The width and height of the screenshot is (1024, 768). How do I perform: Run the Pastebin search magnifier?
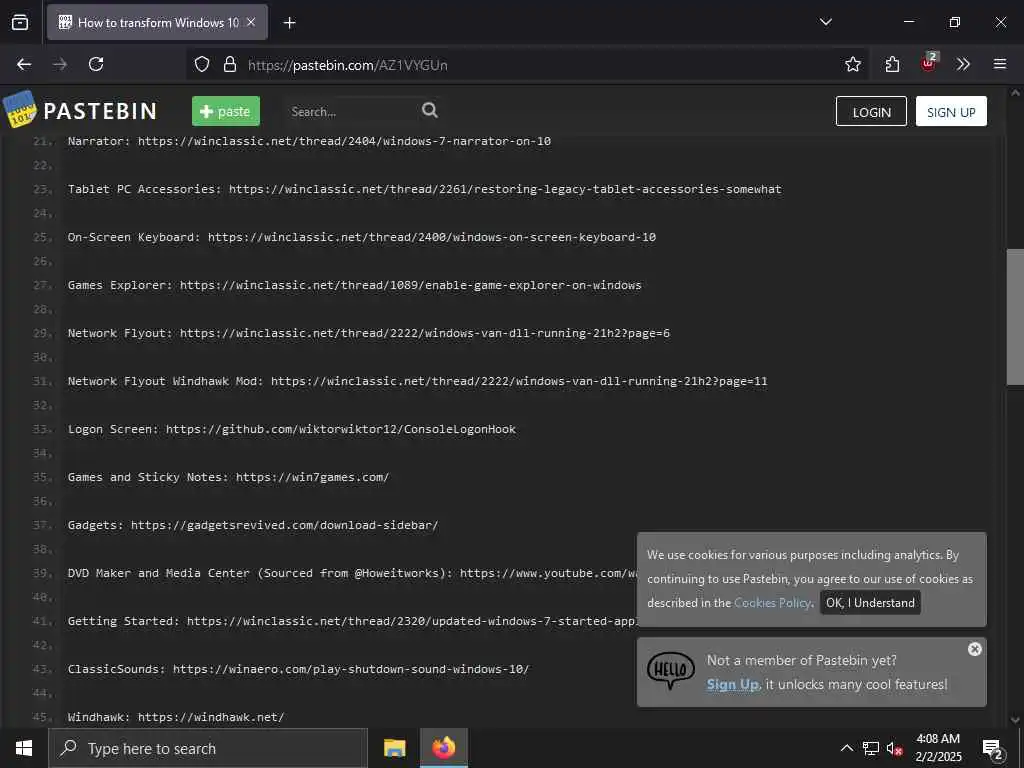[x=430, y=110]
